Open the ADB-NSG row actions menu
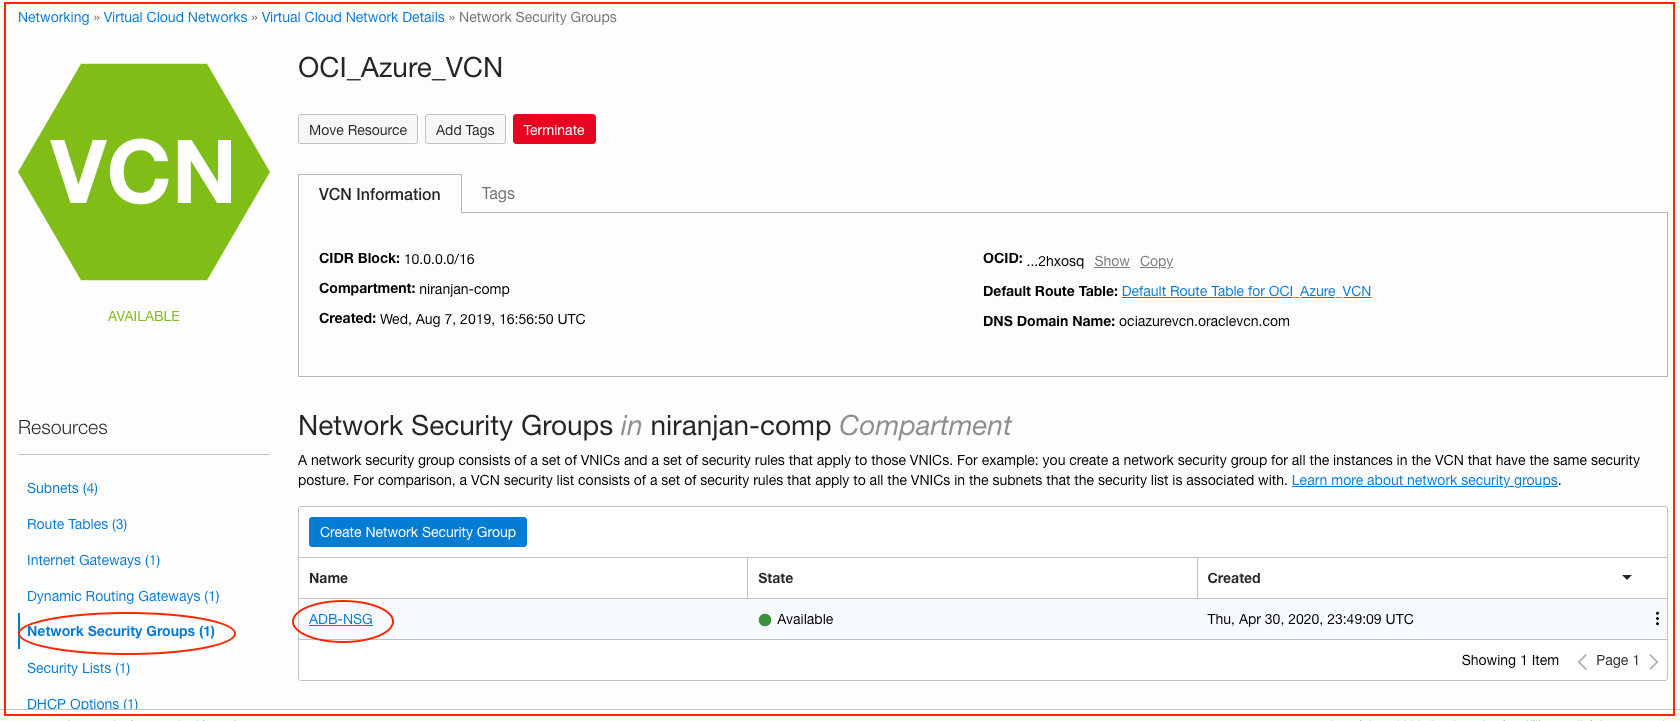 tap(1657, 619)
